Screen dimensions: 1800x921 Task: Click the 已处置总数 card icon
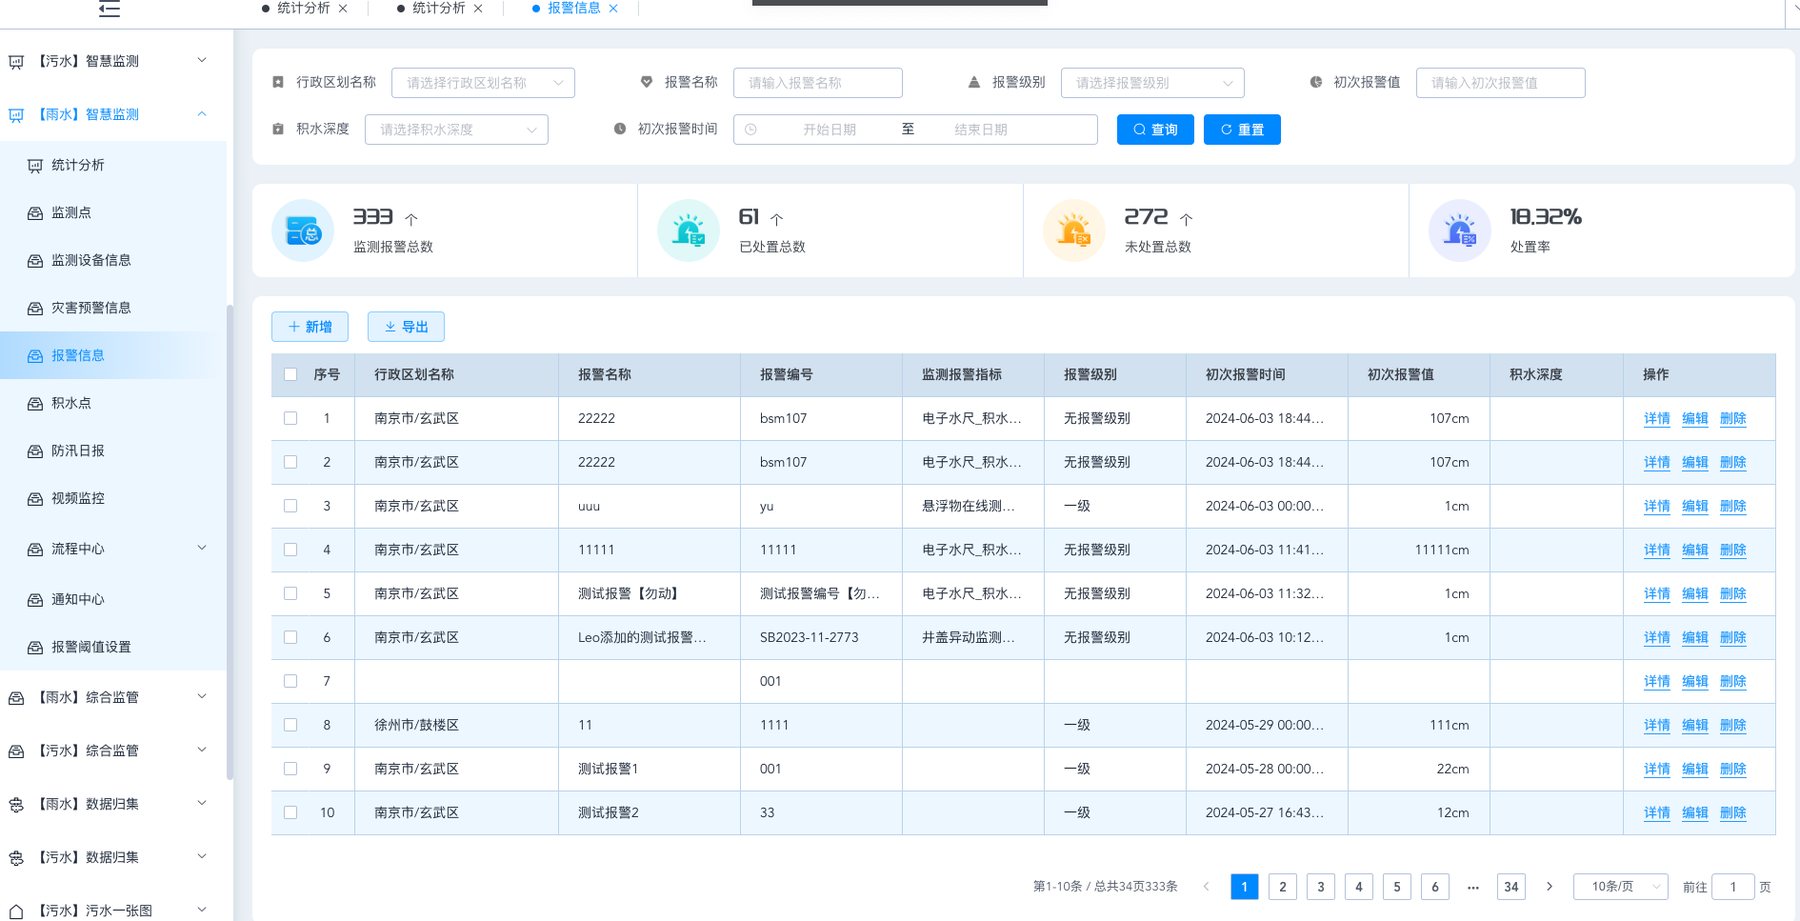[x=689, y=231]
